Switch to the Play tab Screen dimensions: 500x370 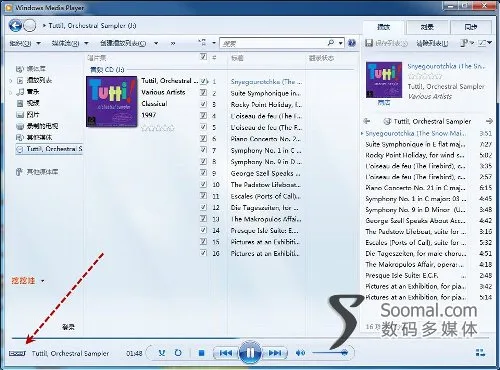pos(383,27)
